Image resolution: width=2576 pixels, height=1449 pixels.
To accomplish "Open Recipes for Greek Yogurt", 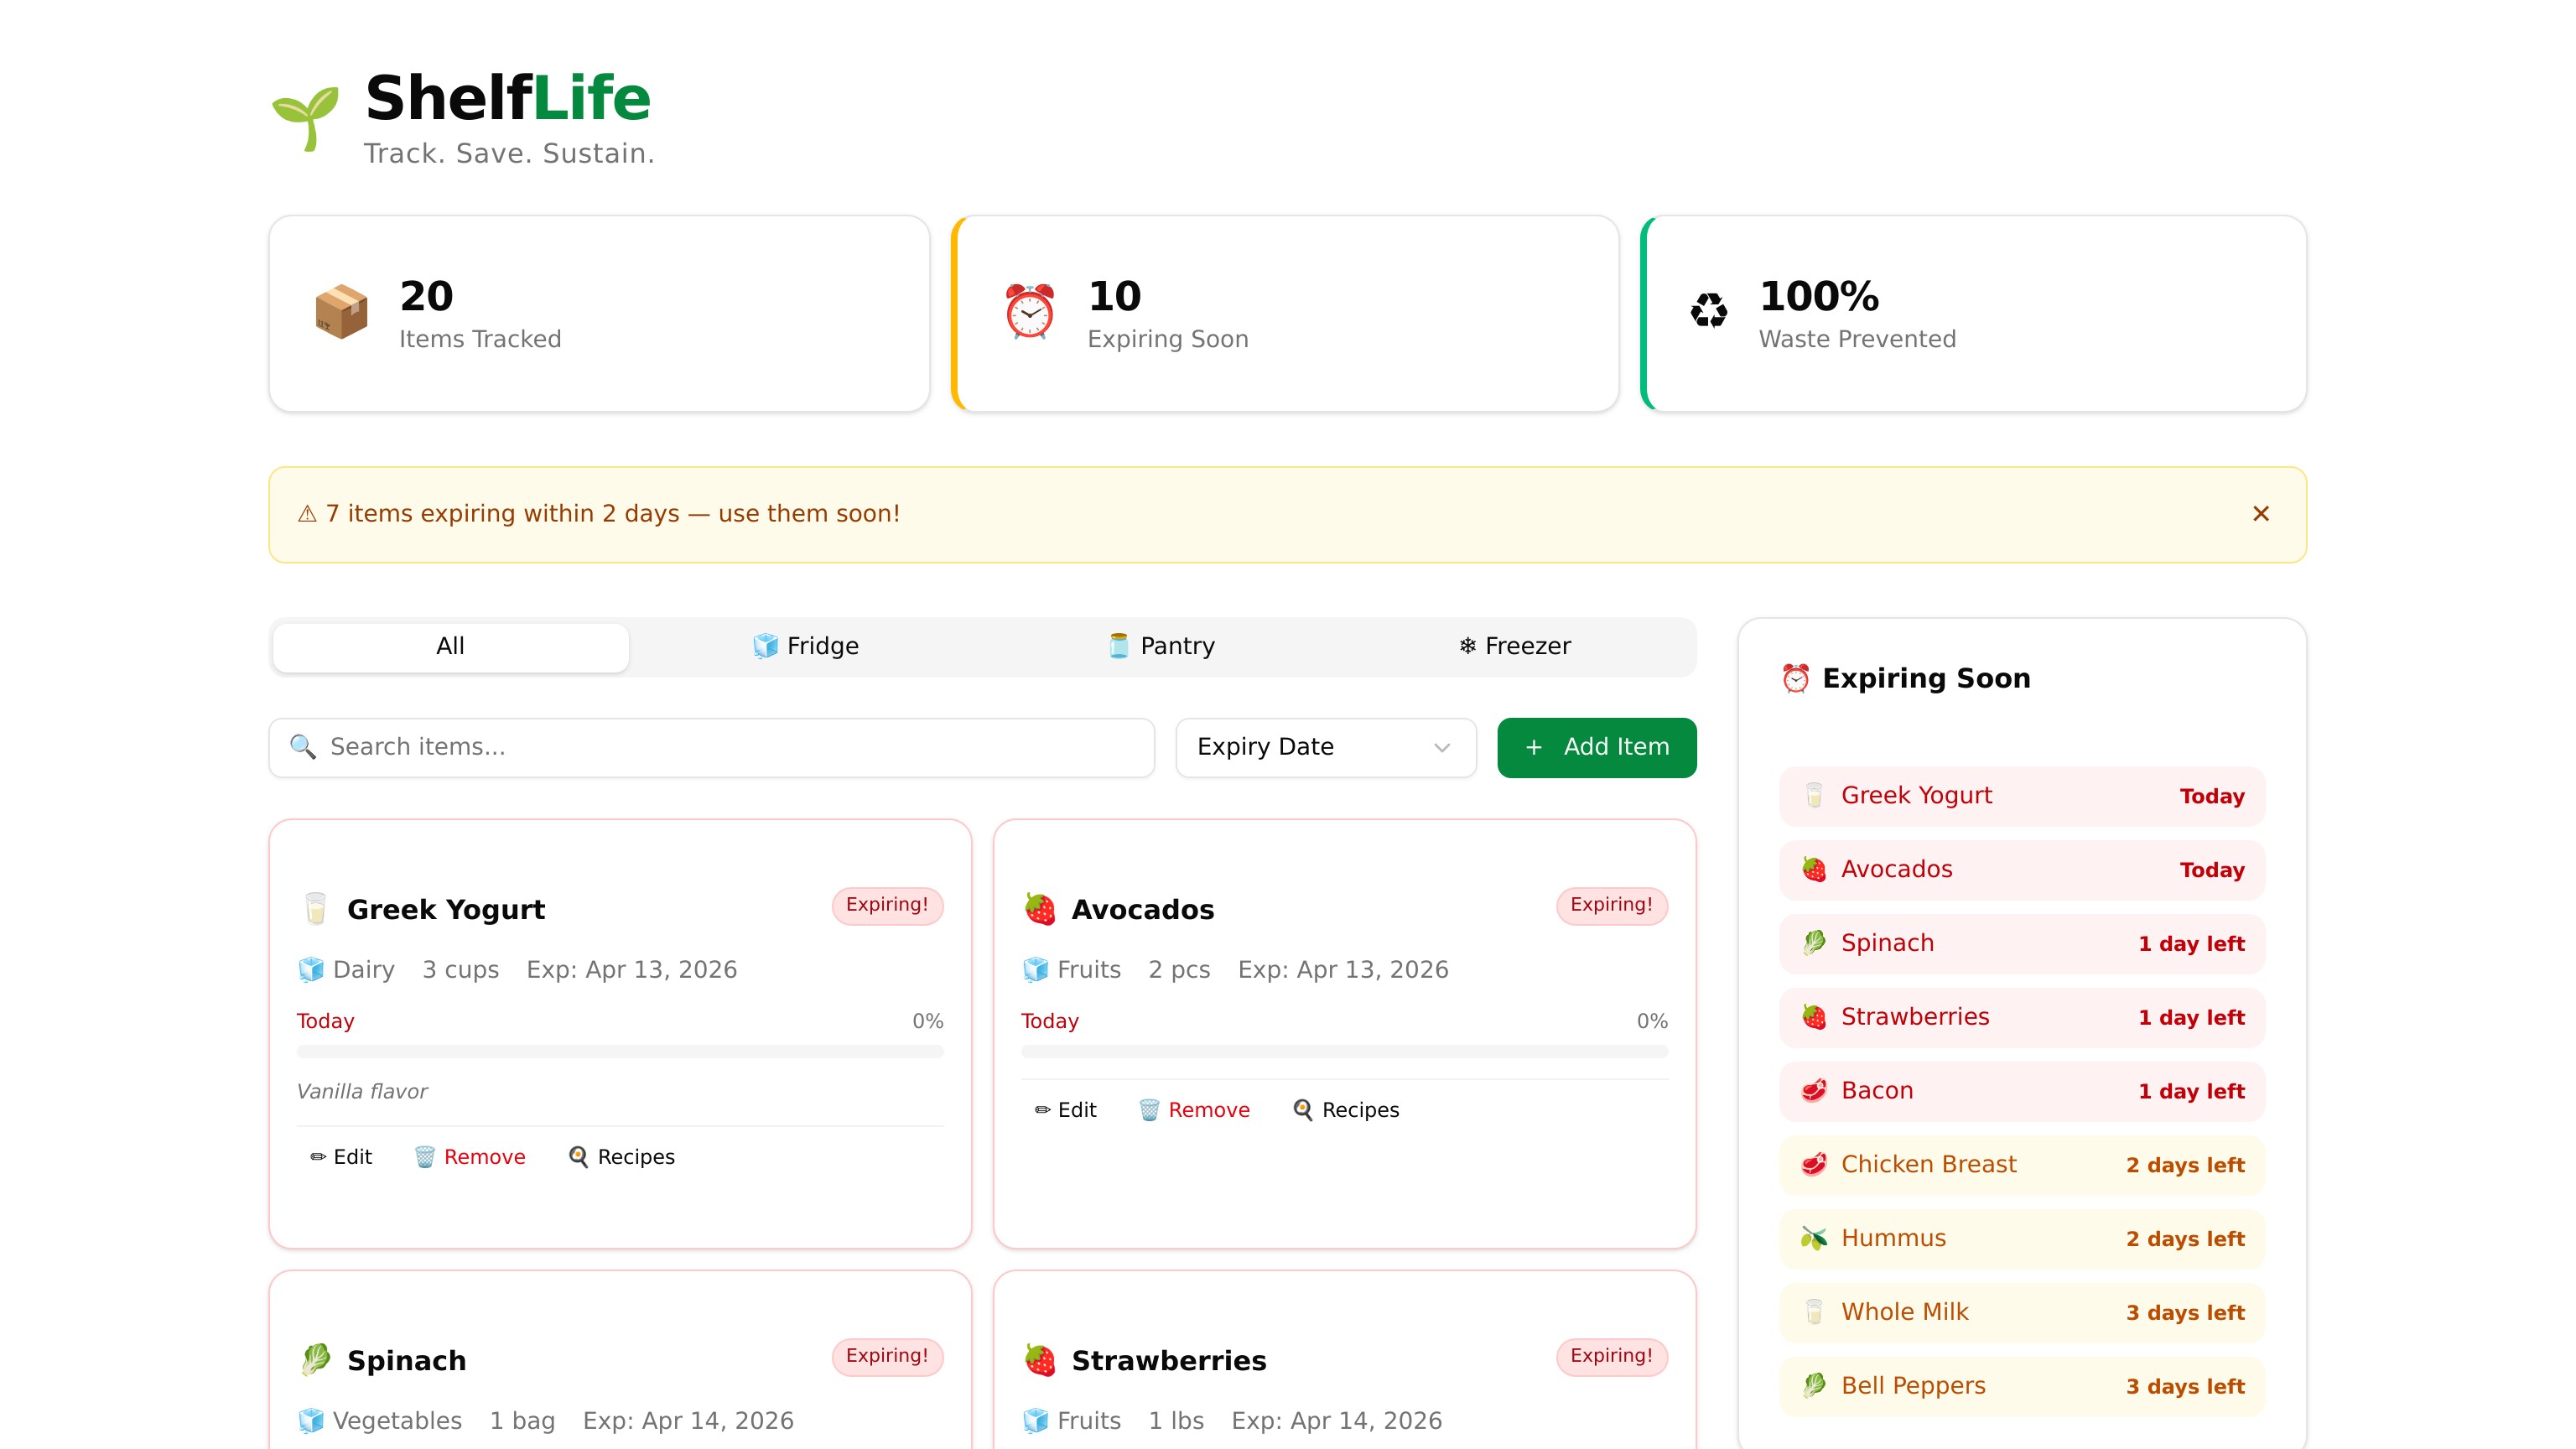I will tap(621, 1157).
